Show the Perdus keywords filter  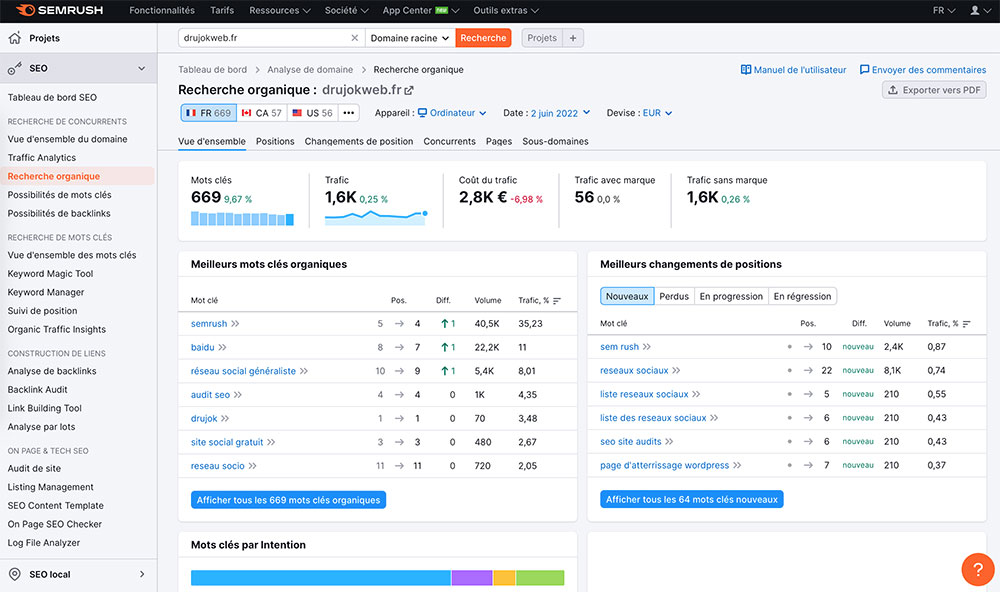674,296
